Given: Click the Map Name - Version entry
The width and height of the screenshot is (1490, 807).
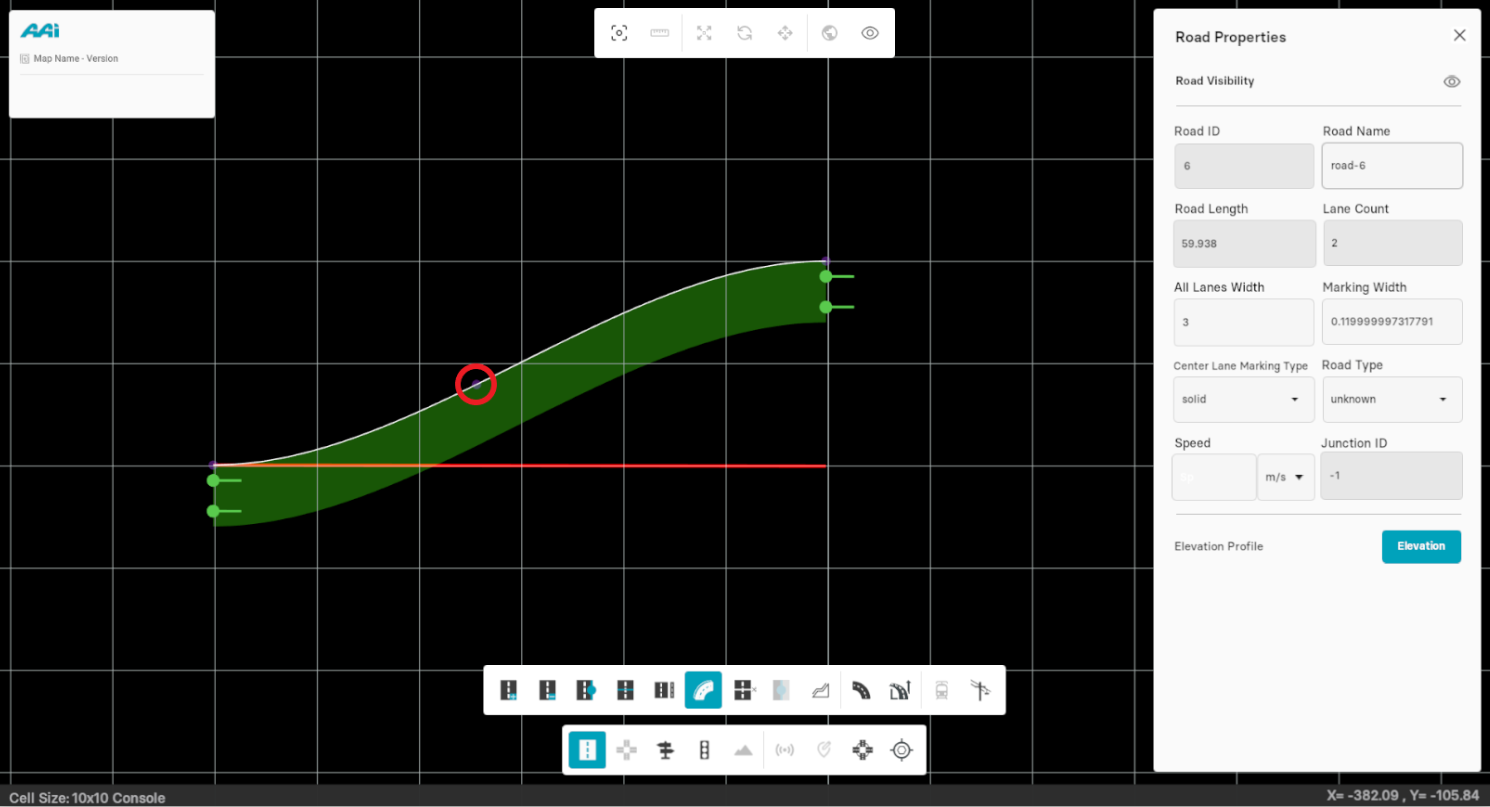Looking at the screenshot, I should point(75,59).
